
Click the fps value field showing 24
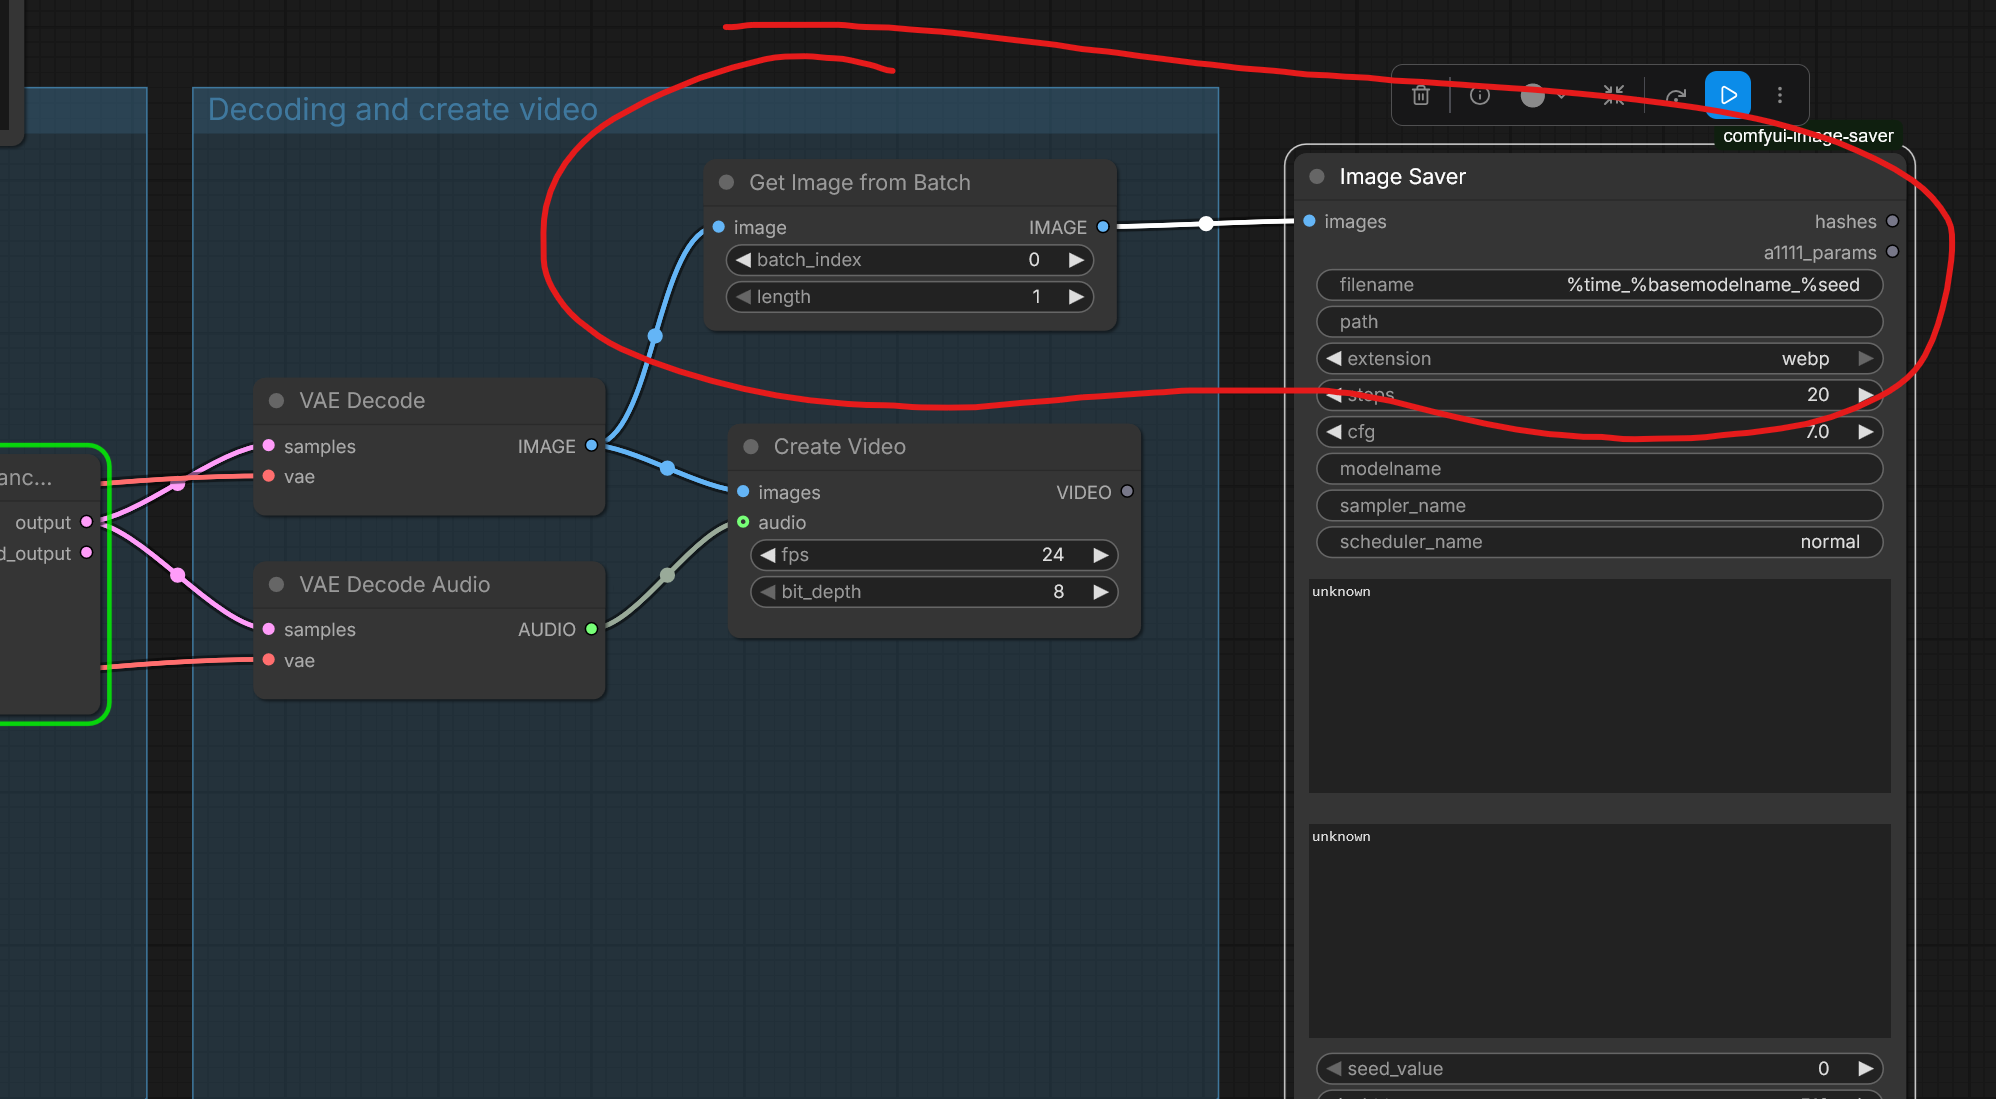pos(934,555)
